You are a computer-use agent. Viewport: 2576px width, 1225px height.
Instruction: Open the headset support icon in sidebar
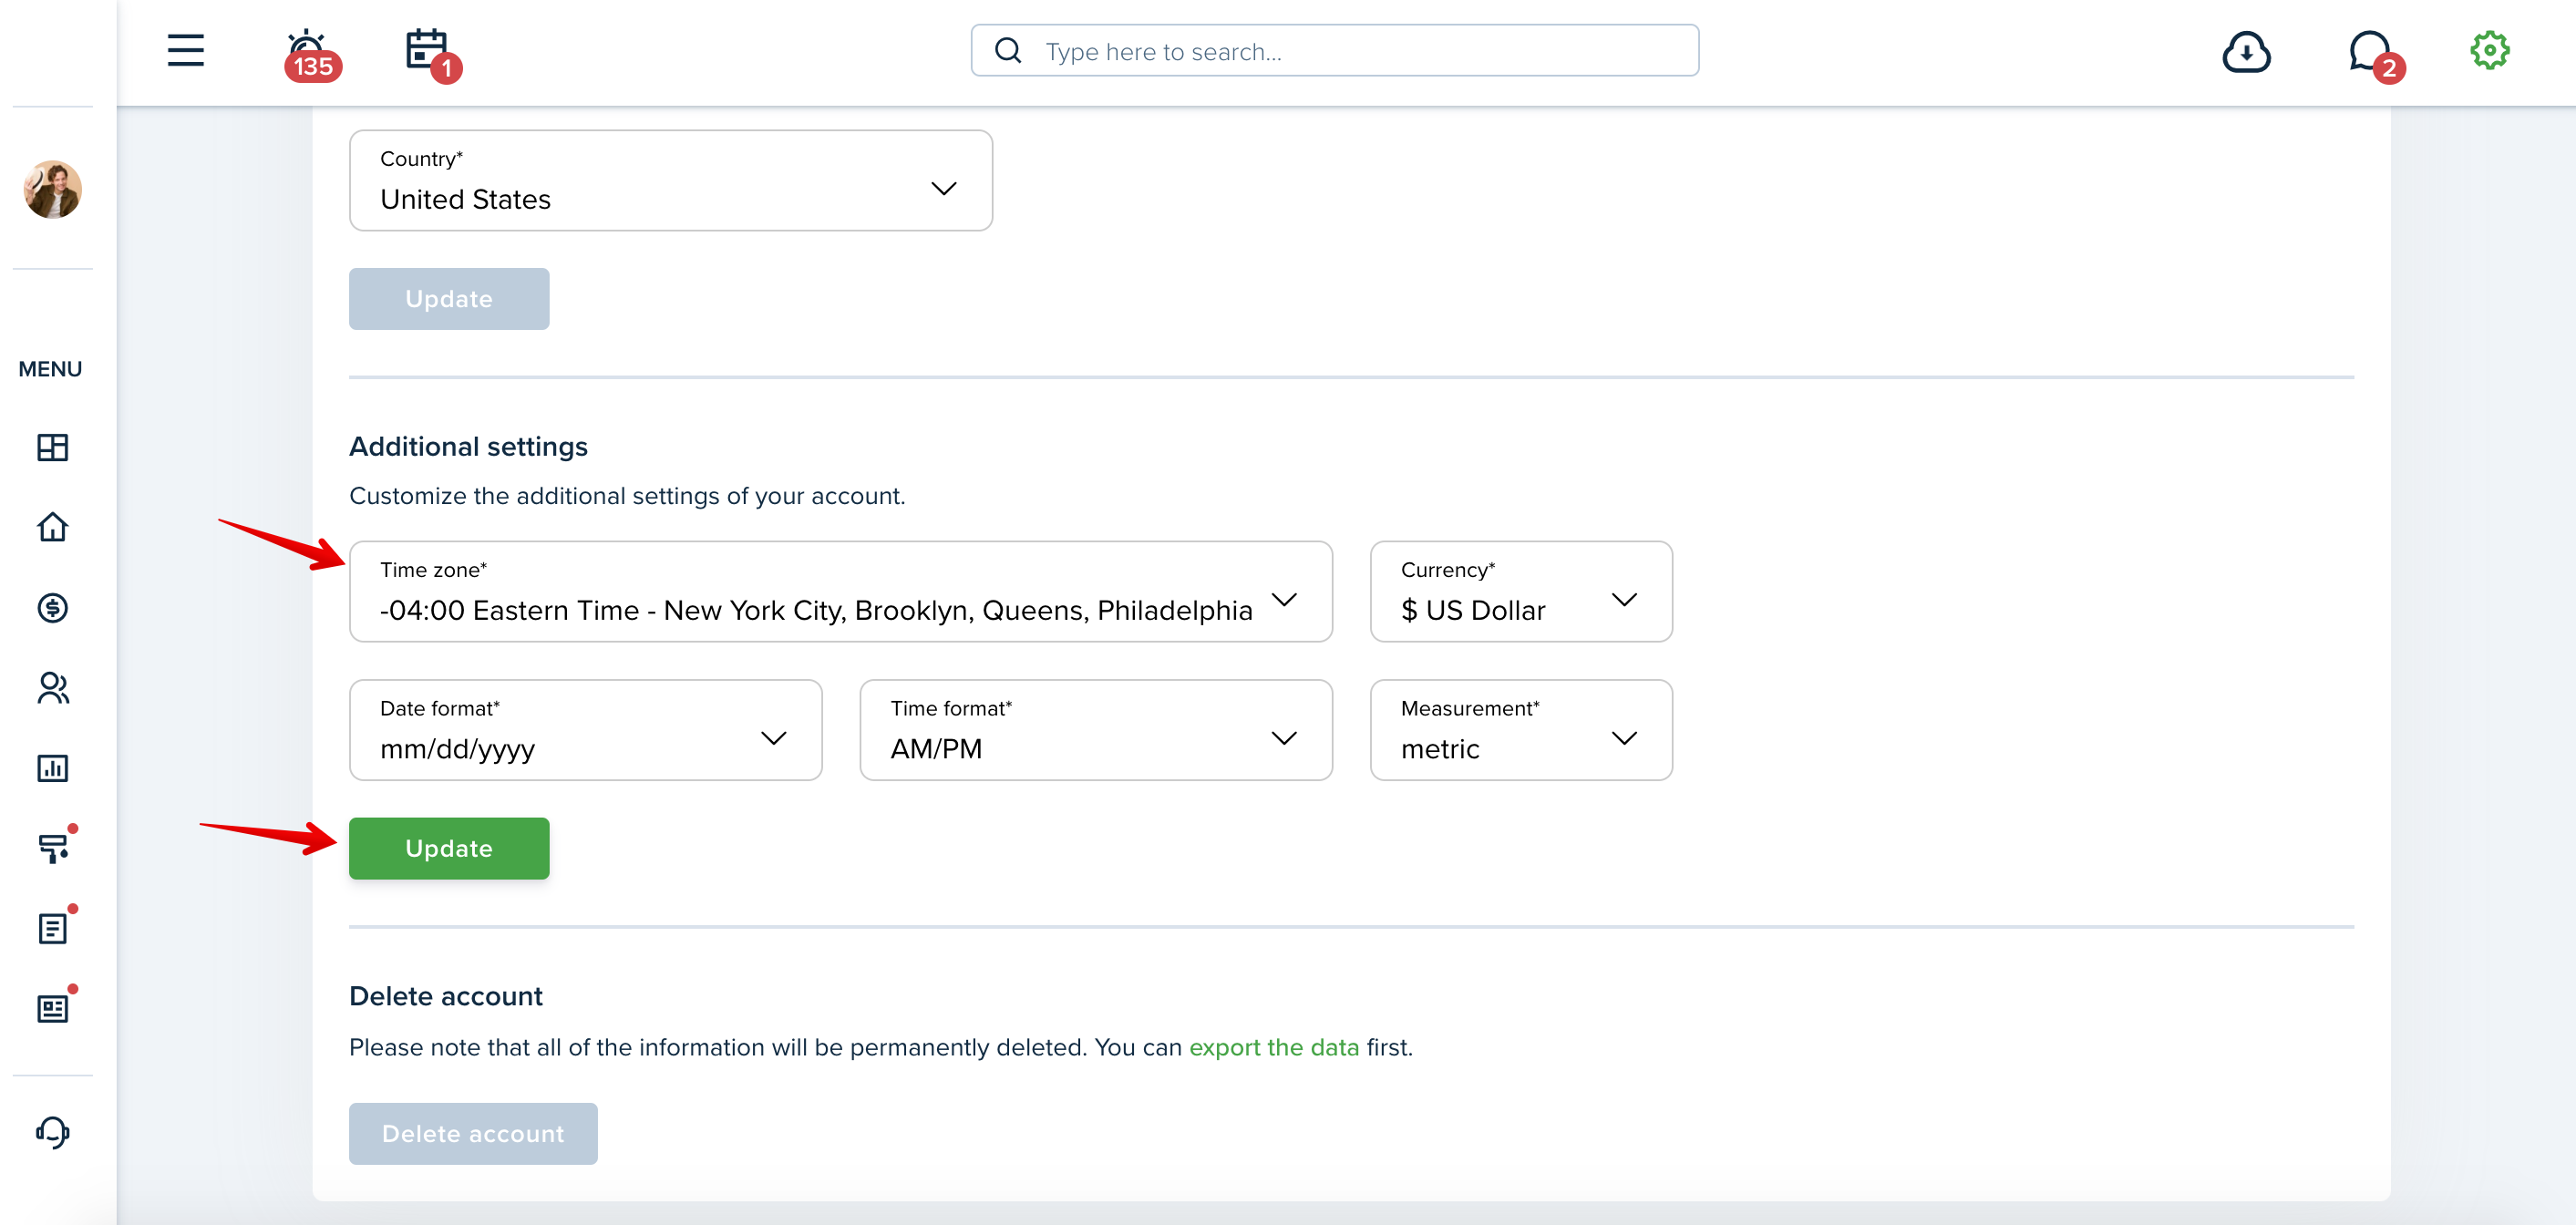tap(52, 1132)
